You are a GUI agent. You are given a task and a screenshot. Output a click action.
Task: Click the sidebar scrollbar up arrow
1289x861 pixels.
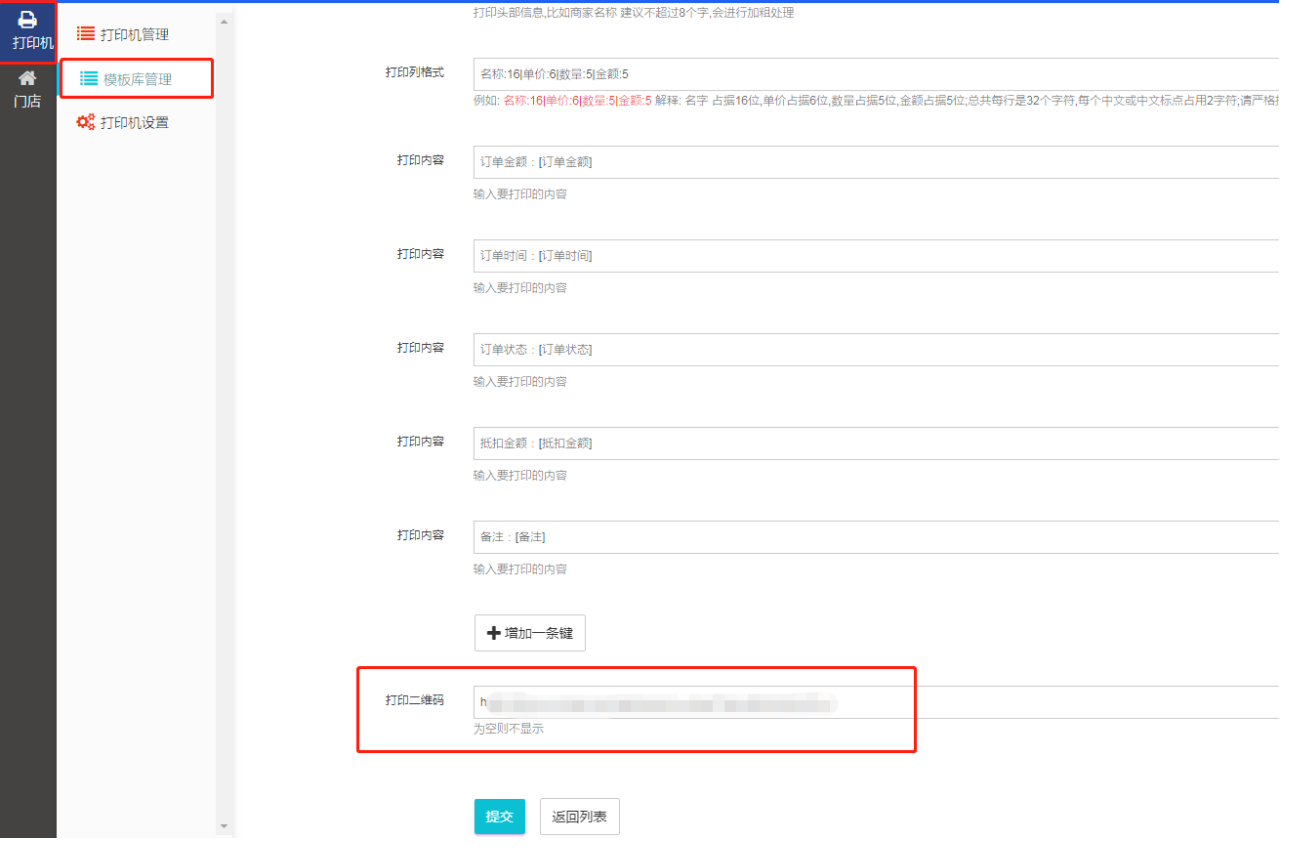pos(224,21)
